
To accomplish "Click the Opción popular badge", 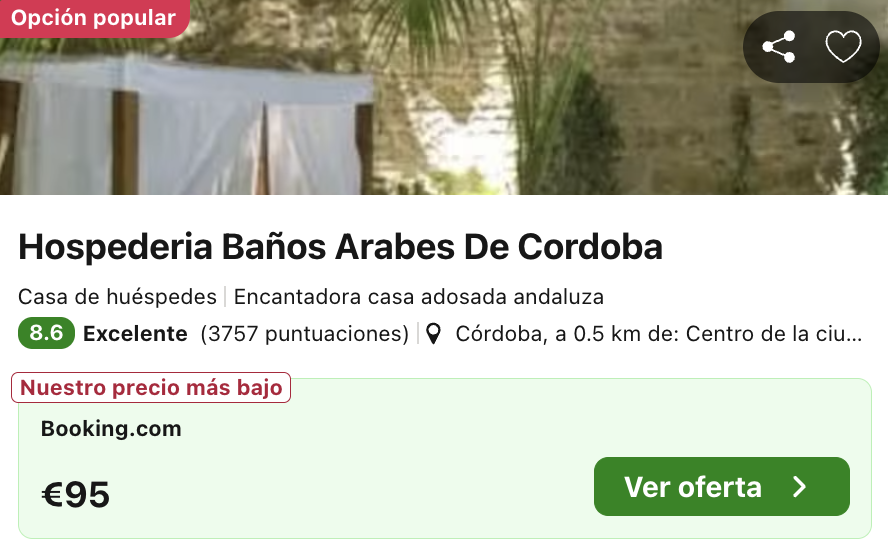I will [x=93, y=18].
